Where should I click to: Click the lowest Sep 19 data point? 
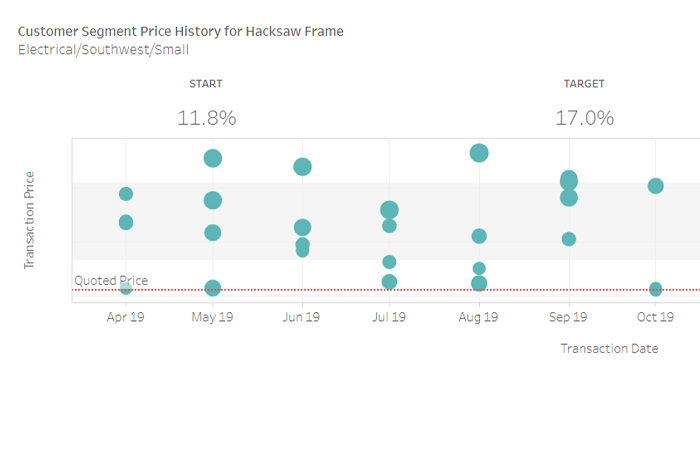point(569,239)
